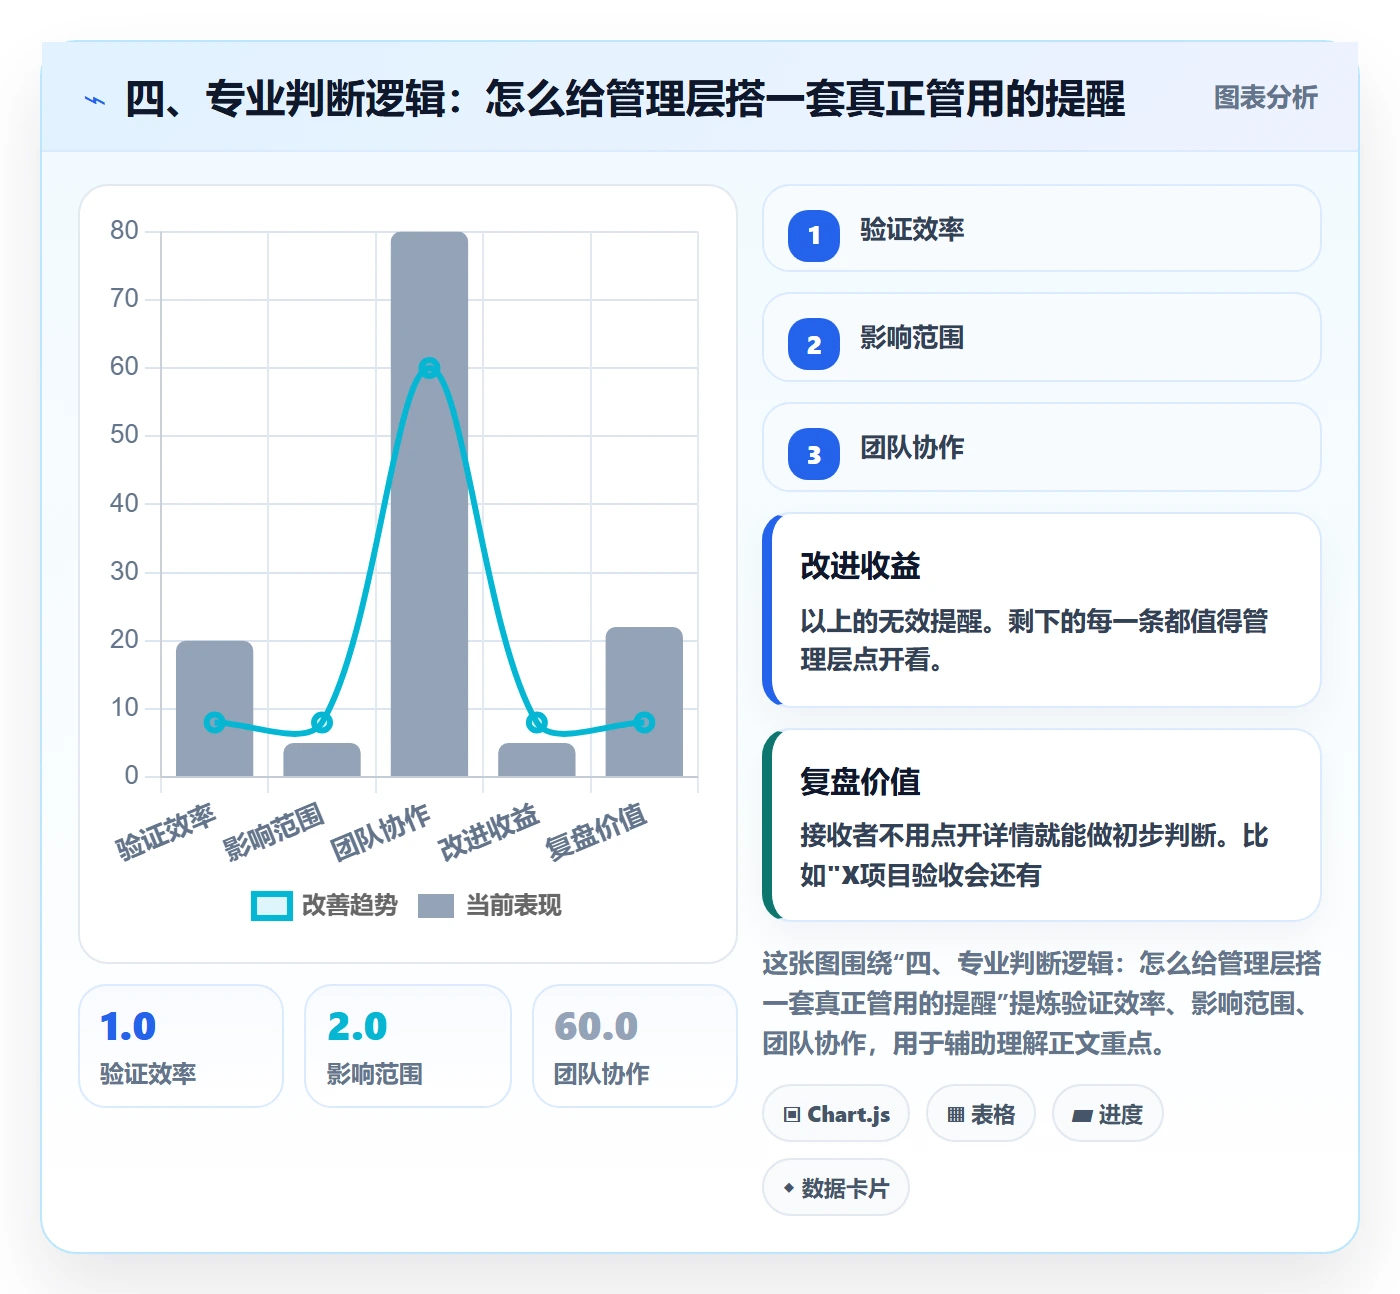Screen dimensions: 1400x1294
Task: Click the 影响范围 x-axis label under the chart
Action: tap(274, 832)
